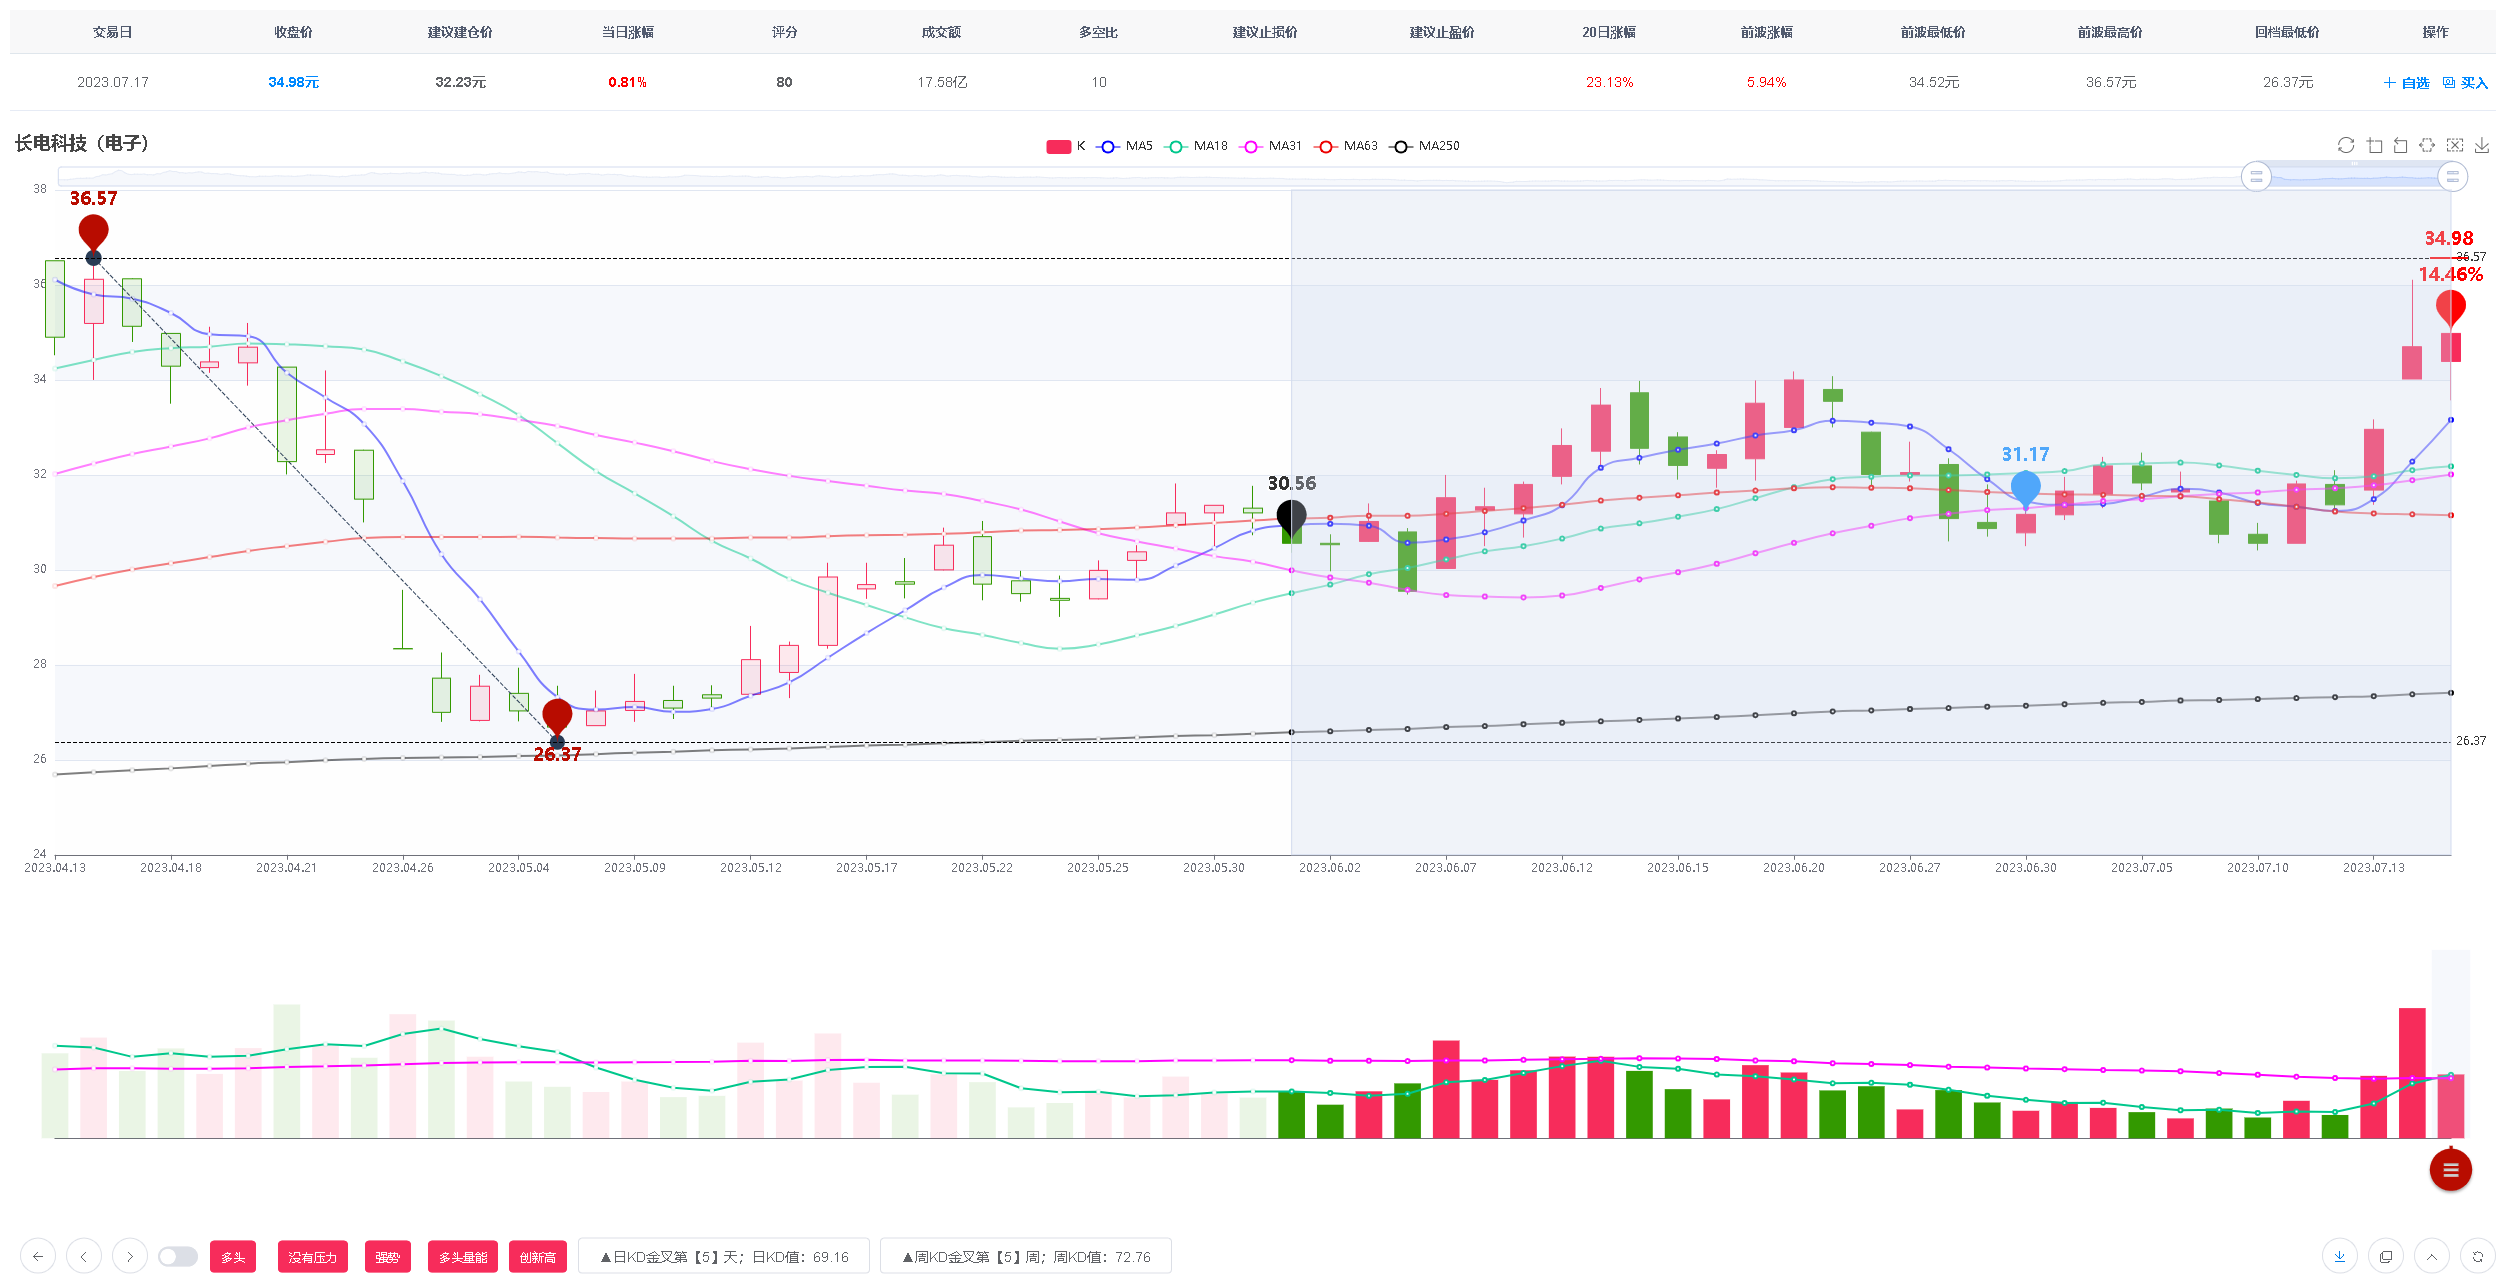This screenshot has height=1278, width=2506.
Task: Click the 交易日 column header
Action: [x=113, y=32]
